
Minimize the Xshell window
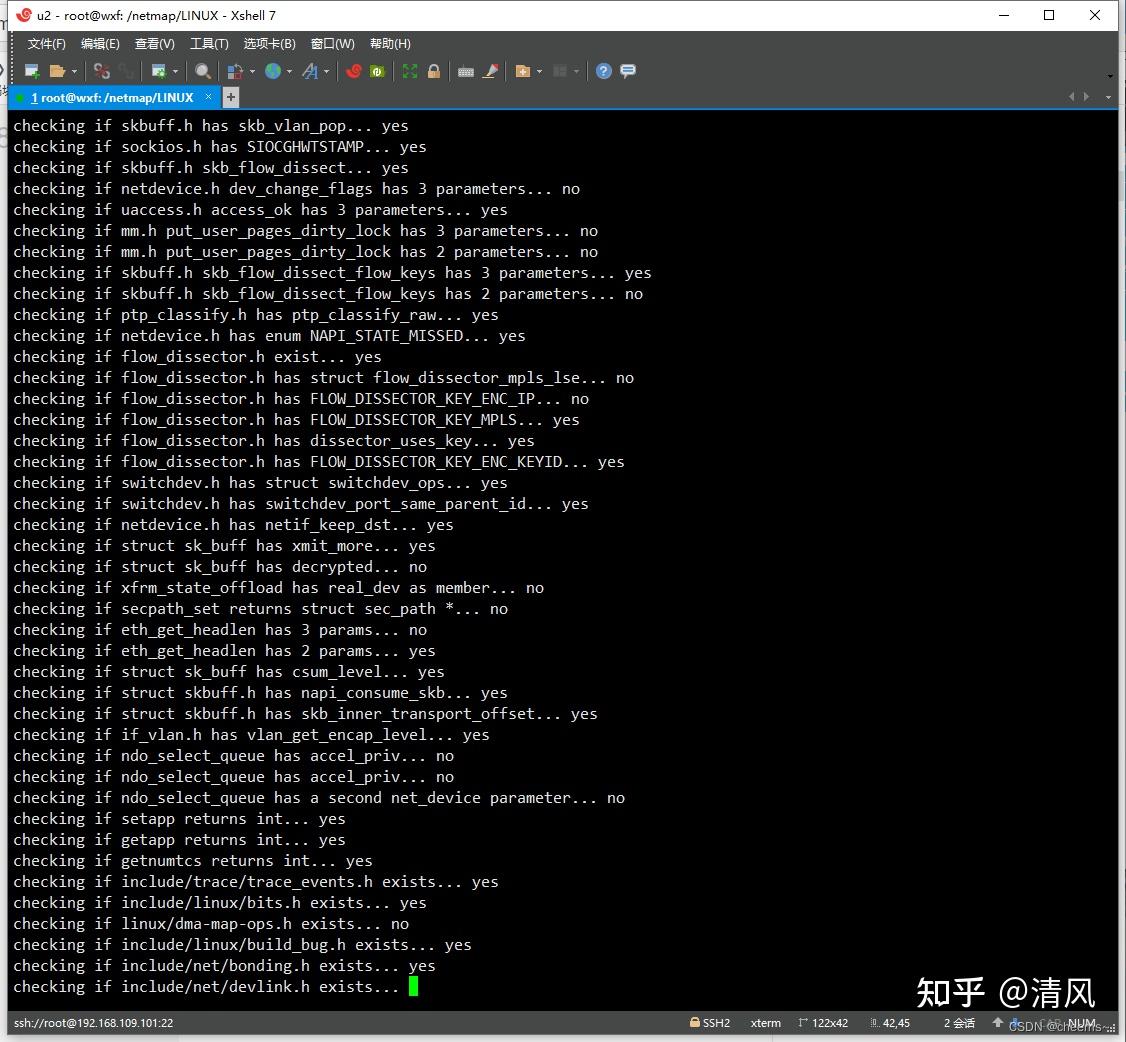1004,15
